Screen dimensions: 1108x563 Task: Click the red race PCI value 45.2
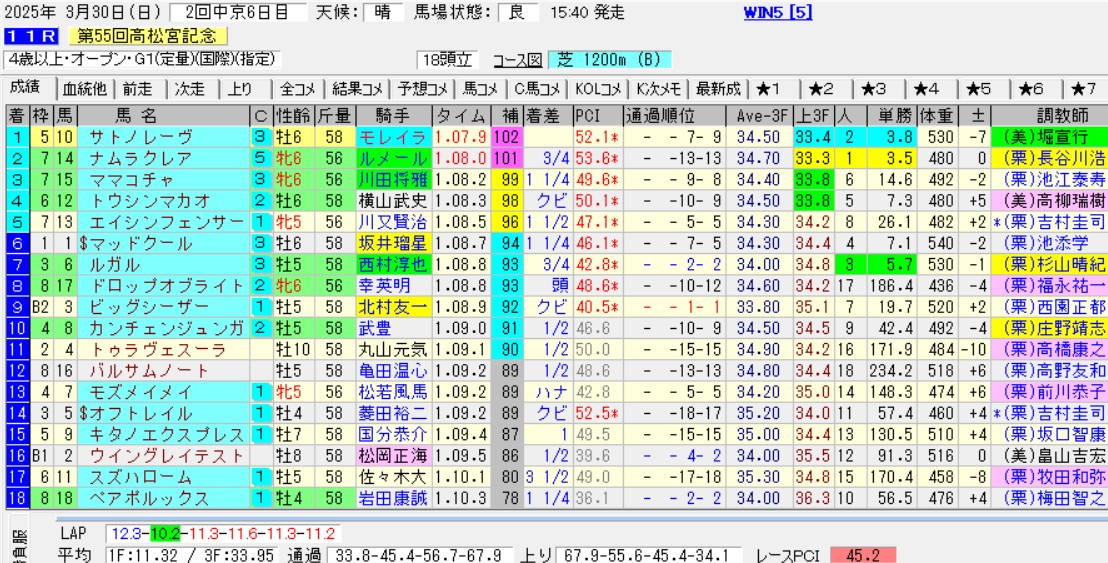coord(863,554)
